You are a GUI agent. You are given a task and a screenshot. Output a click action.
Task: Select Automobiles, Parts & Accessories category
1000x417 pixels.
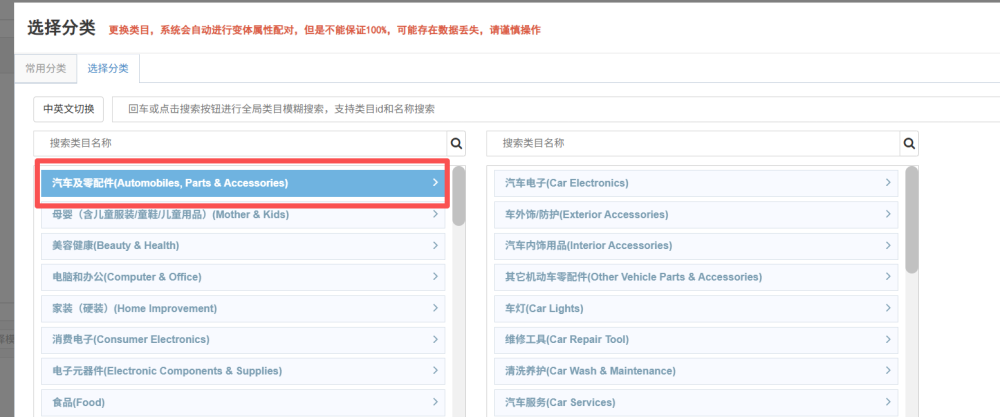point(243,183)
